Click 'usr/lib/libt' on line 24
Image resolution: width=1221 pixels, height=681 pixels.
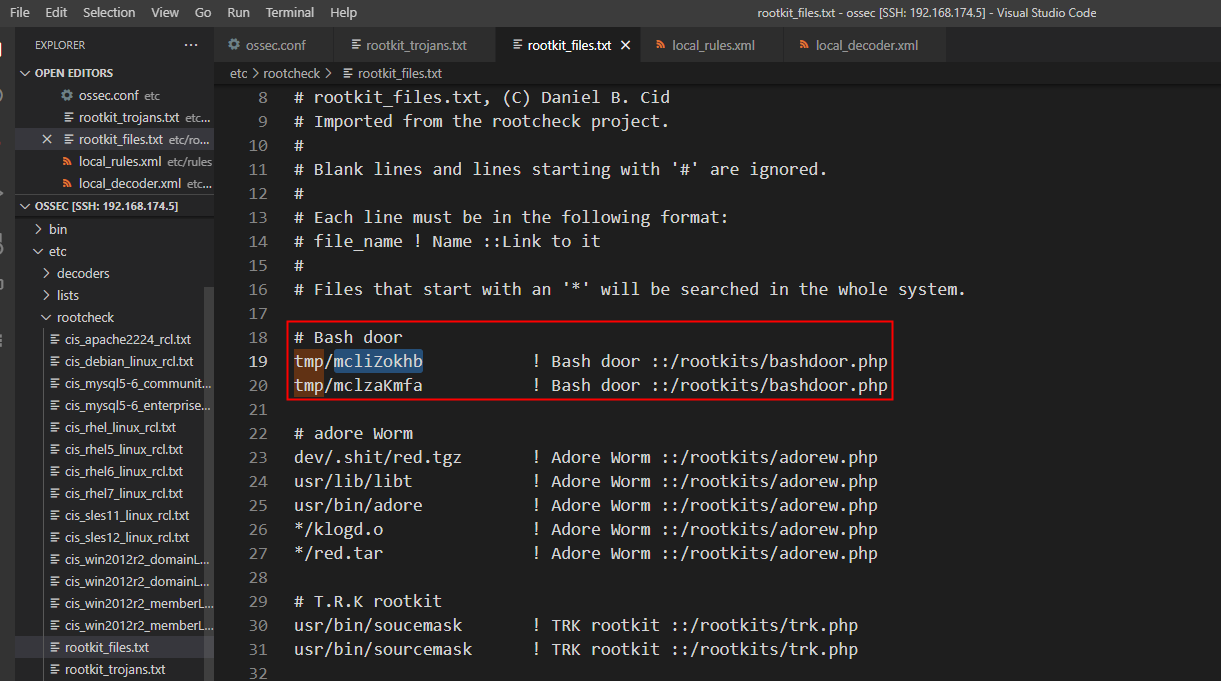click(353, 482)
